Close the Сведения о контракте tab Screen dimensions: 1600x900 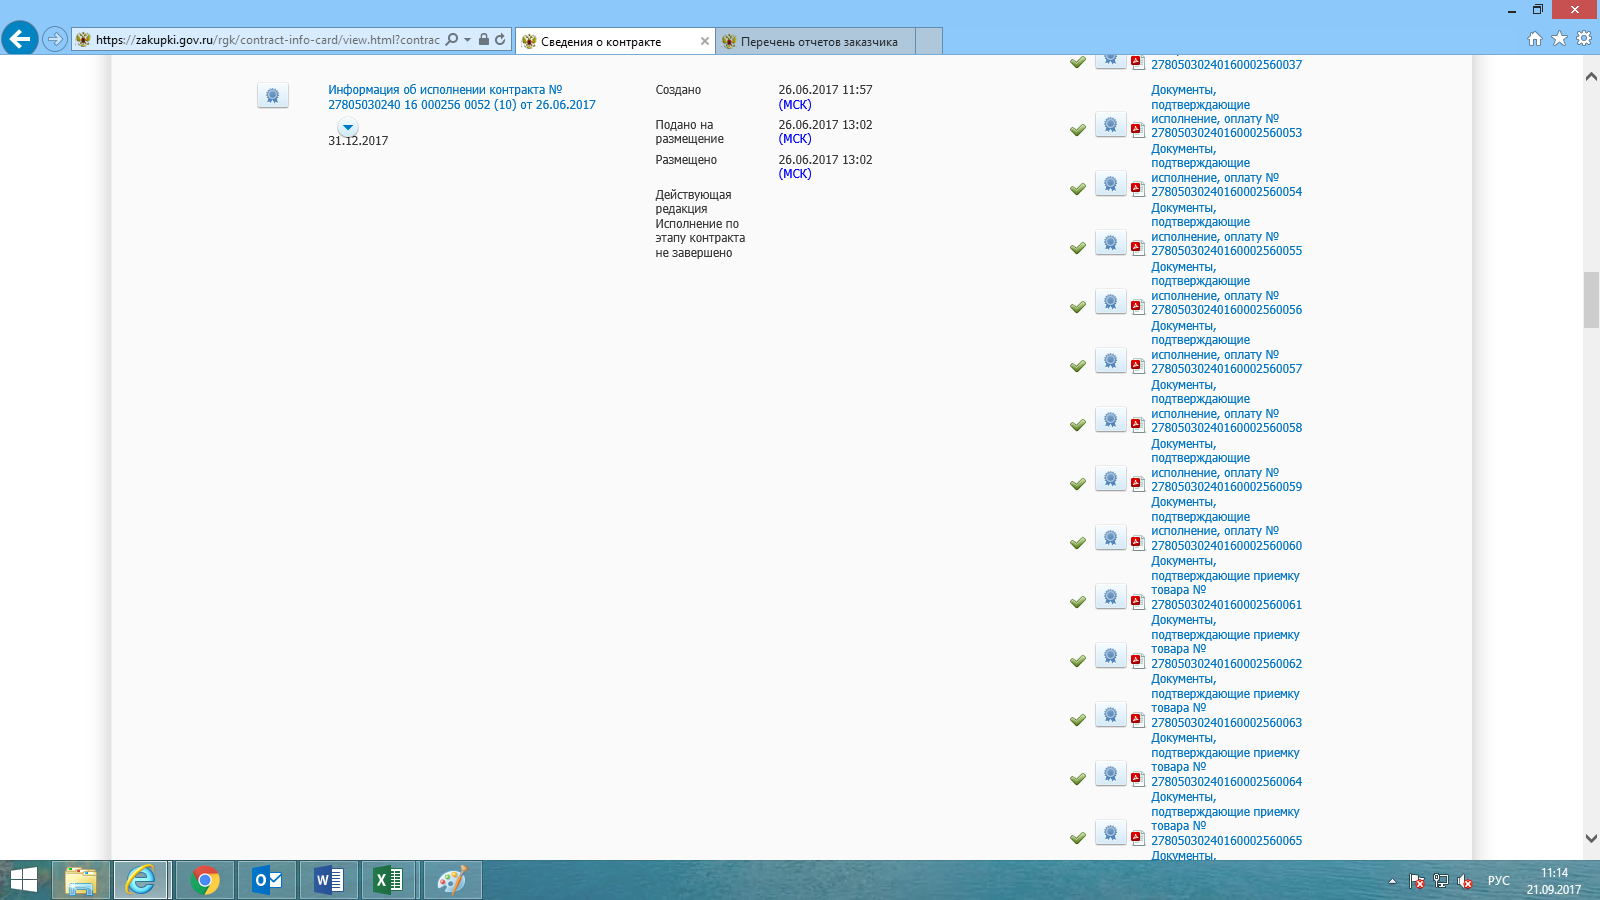pyautogui.click(x=705, y=41)
